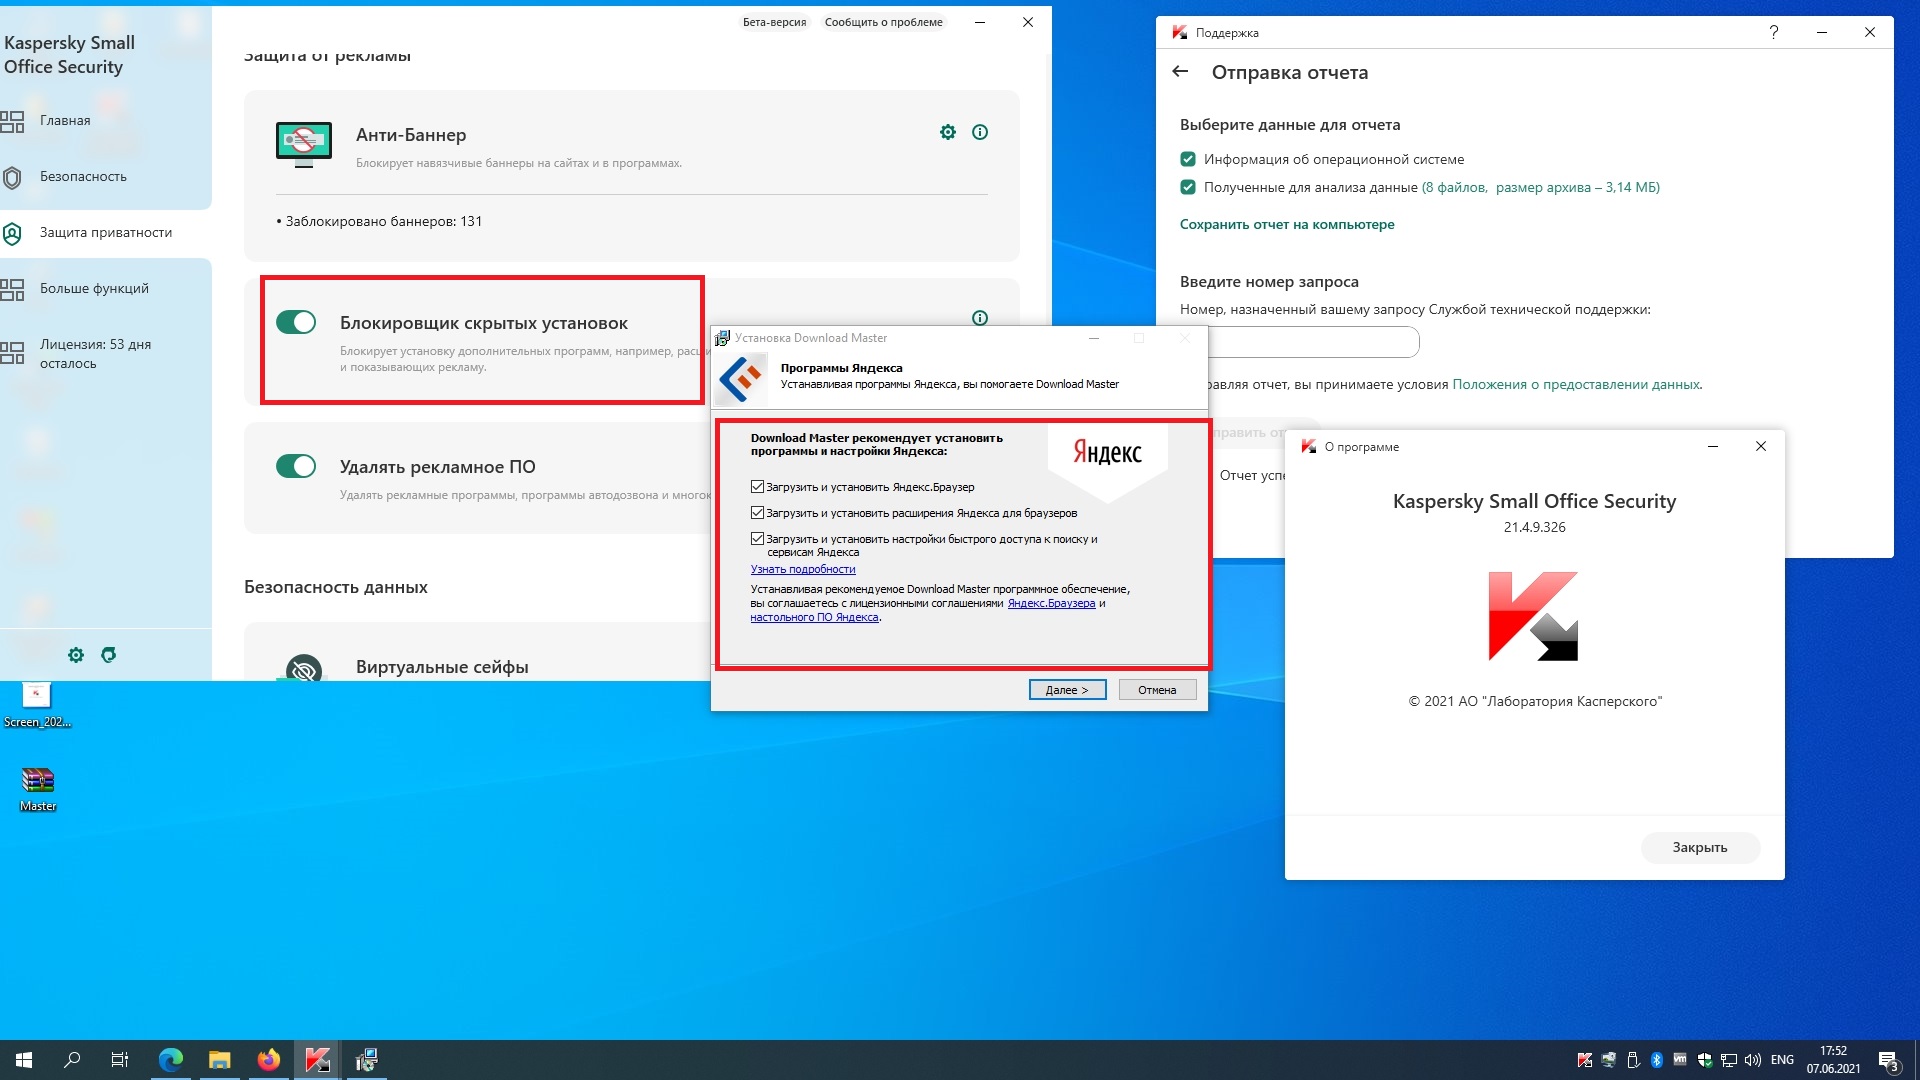Click 'Заблокировано баннеров: 131' text
Viewport: 1920px width, 1080px height.
(x=384, y=221)
